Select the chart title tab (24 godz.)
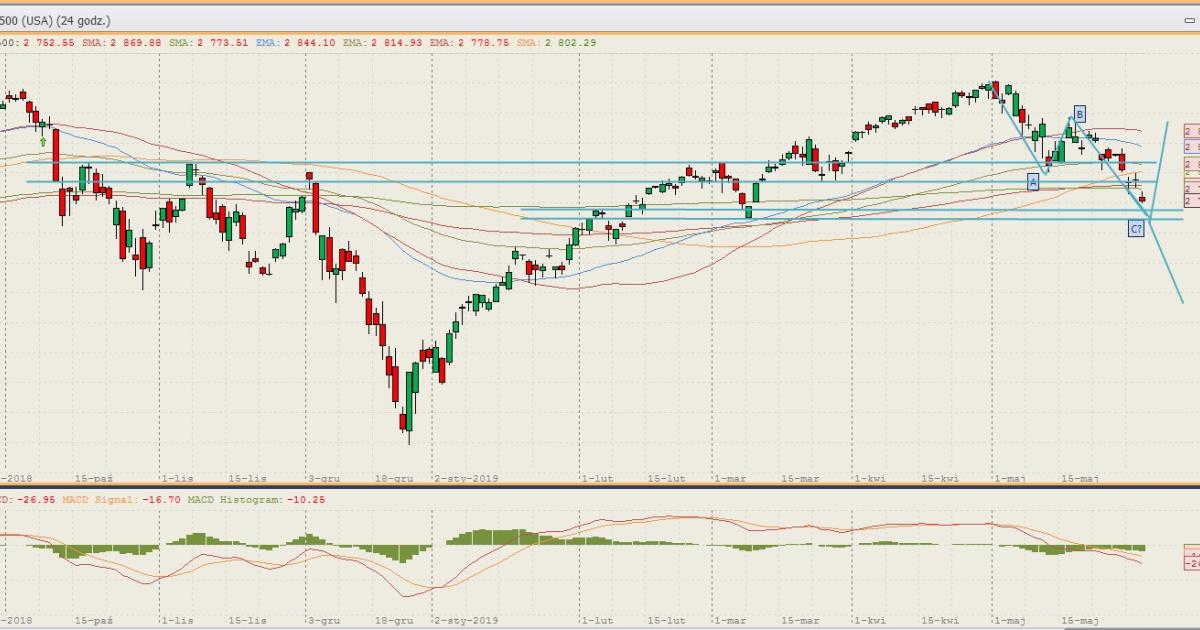Screen dimensions: 1200x630 click(x=56, y=20)
